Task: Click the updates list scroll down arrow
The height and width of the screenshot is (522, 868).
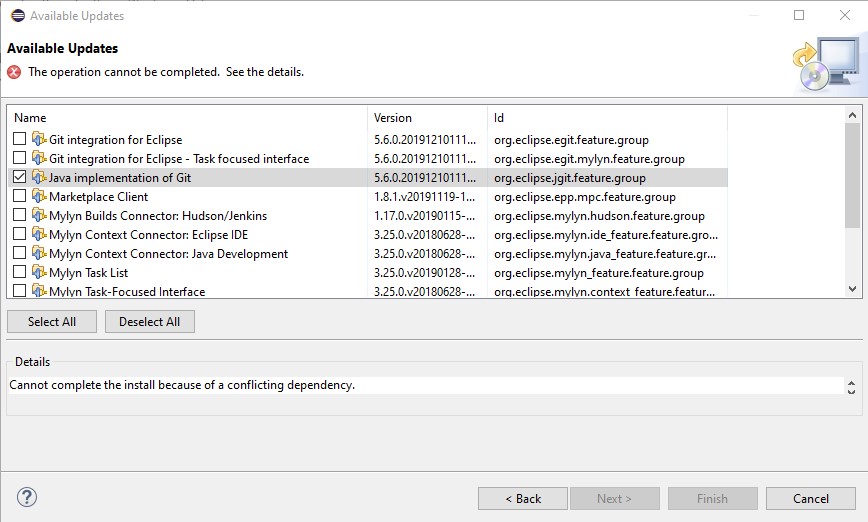Action: (852, 289)
